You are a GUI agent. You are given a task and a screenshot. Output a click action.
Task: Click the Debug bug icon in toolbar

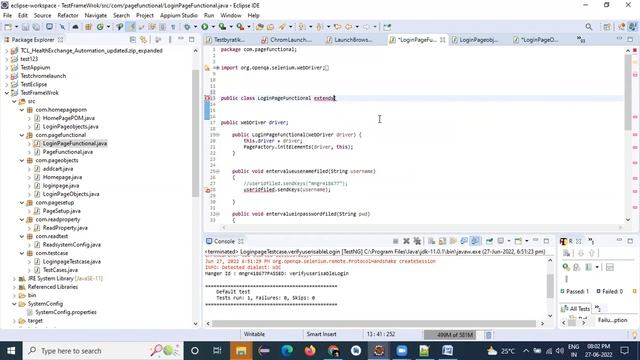click(187, 27)
